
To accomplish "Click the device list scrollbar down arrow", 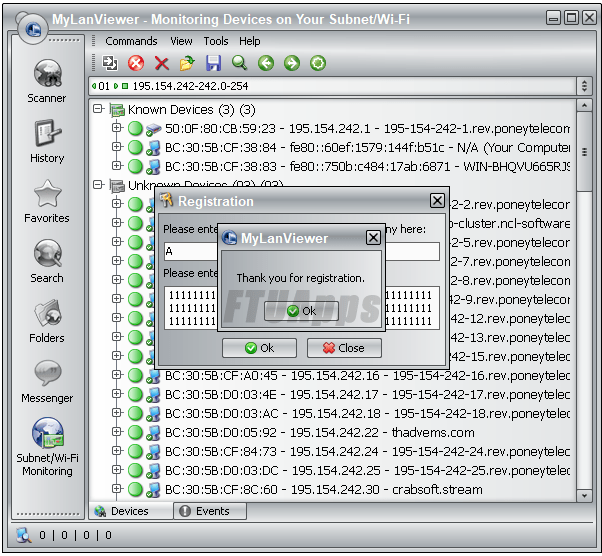I will point(584,496).
